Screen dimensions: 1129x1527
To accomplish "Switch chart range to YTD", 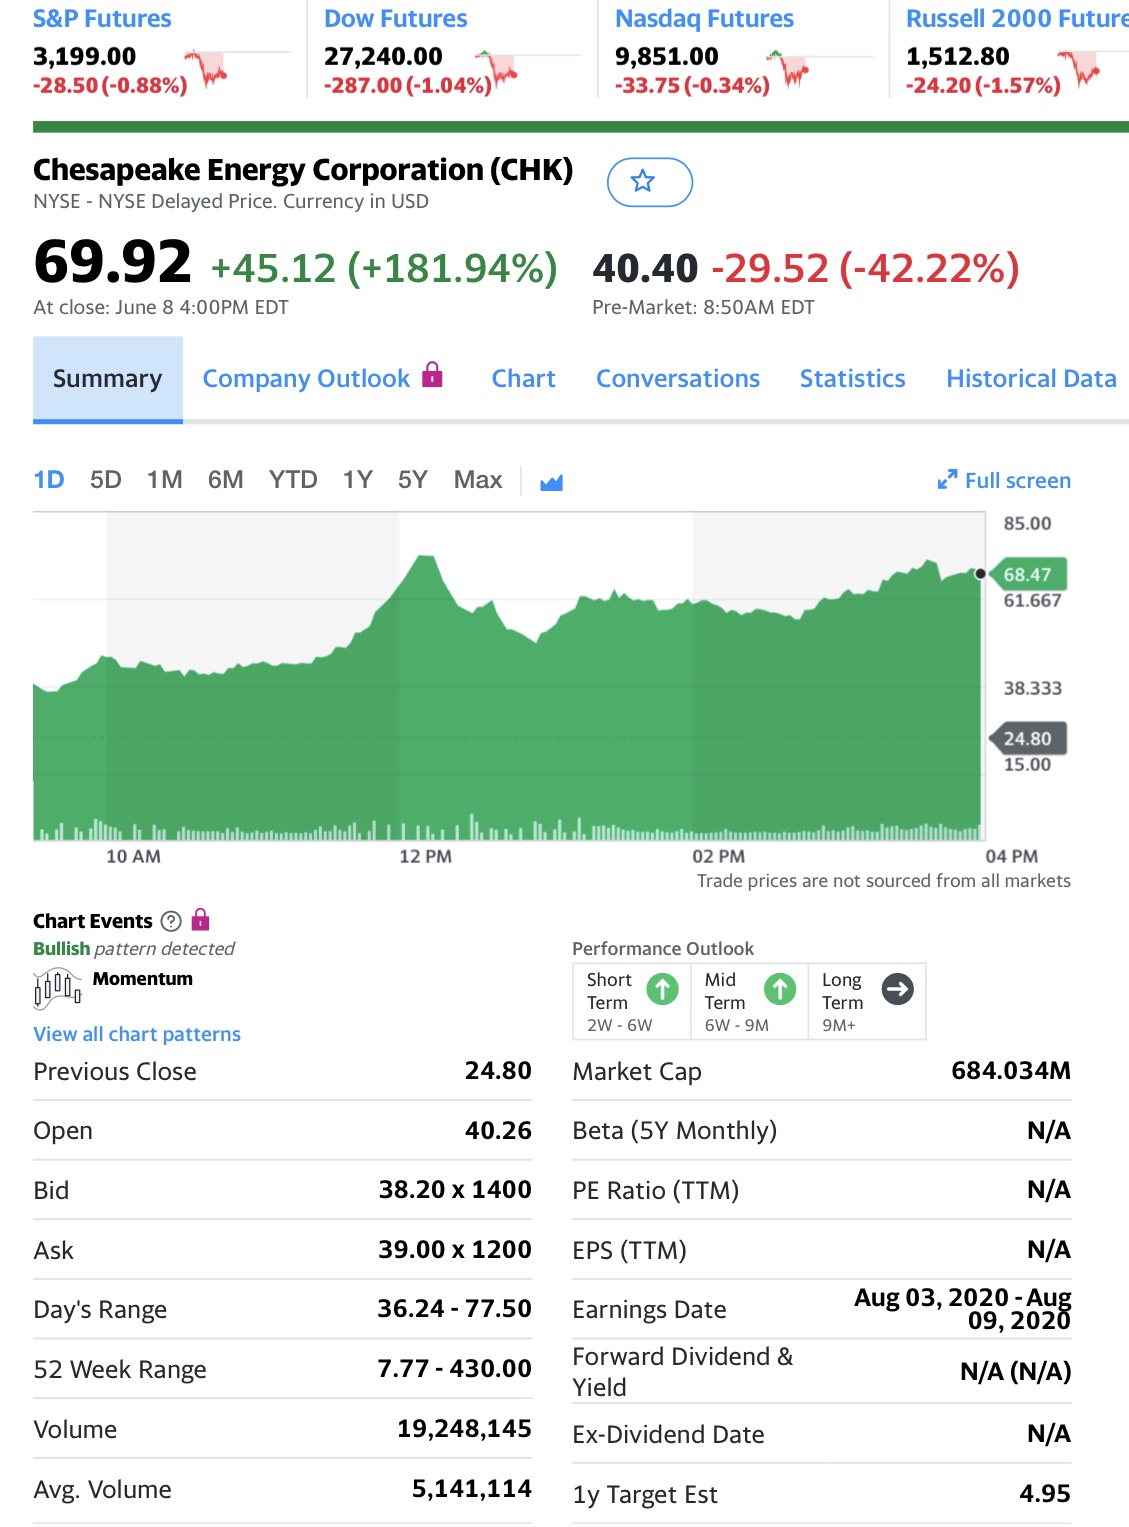I will [292, 480].
